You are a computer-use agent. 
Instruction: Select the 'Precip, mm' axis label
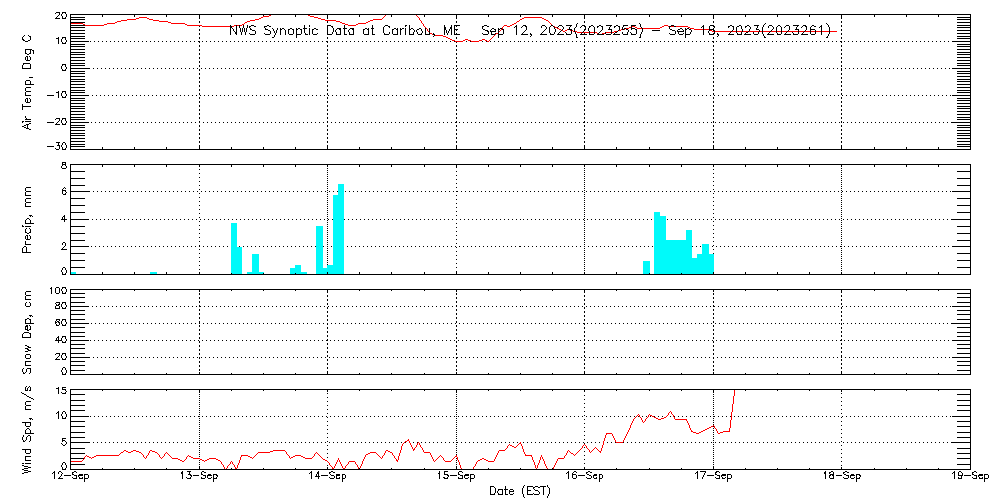[x=27, y=221]
